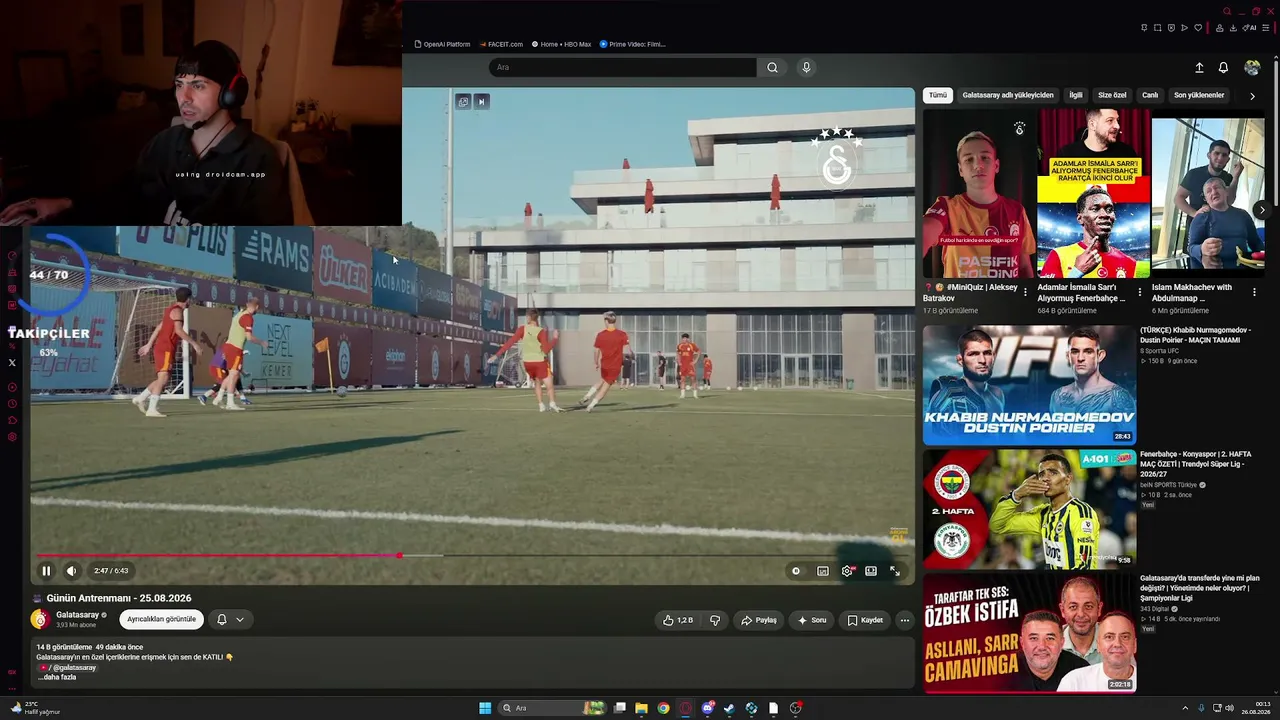Open #MiniQuiz Aleksey Batrakov short
The width and height of the screenshot is (1280, 720).
pos(977,193)
